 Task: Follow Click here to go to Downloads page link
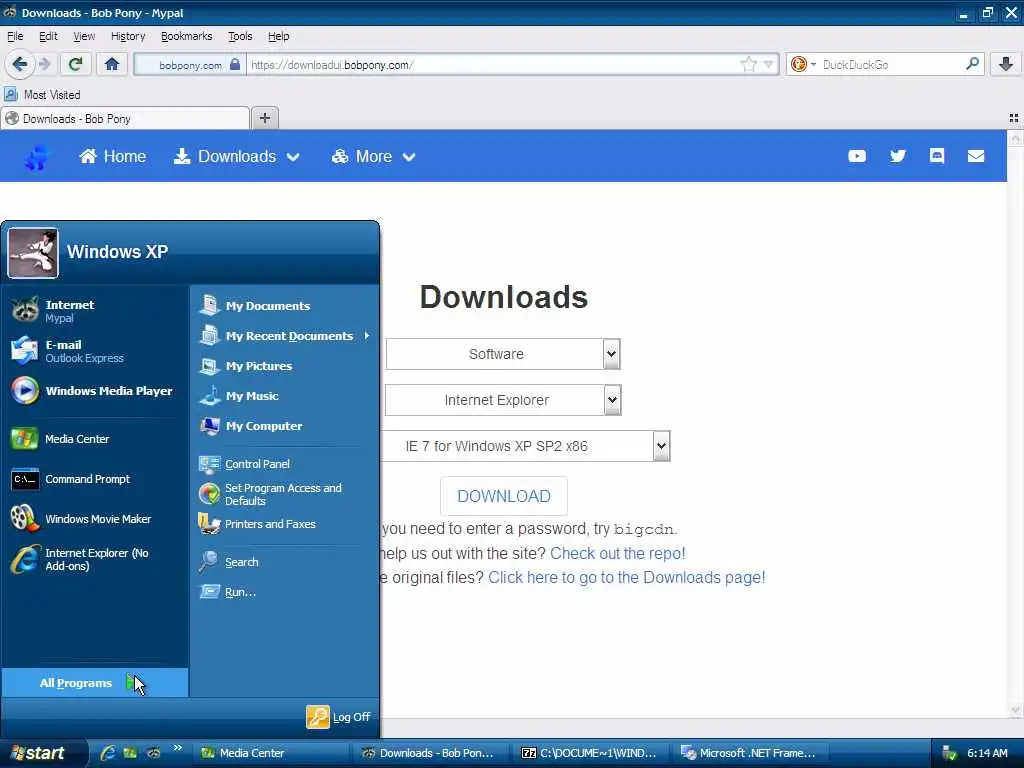(x=626, y=577)
